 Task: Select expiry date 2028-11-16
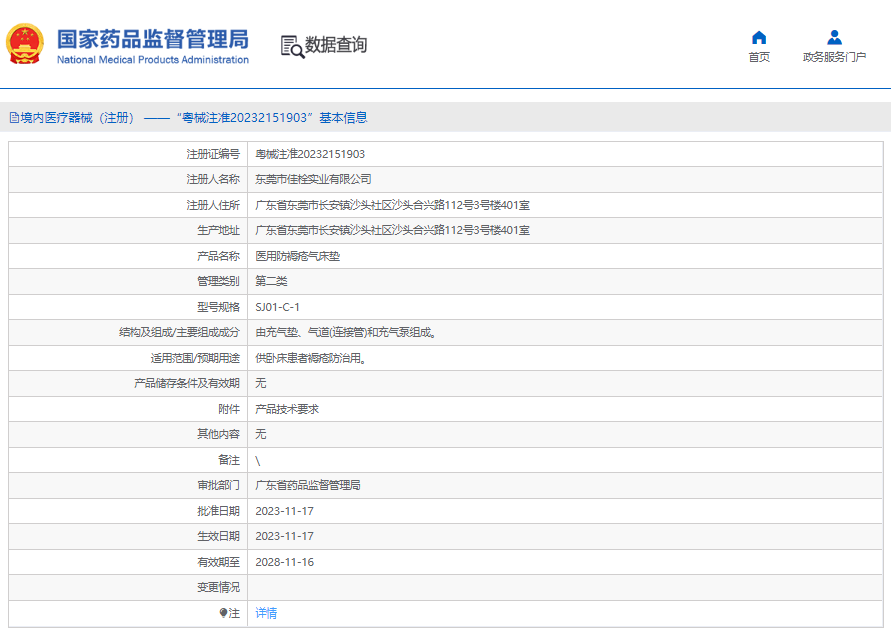(x=284, y=562)
